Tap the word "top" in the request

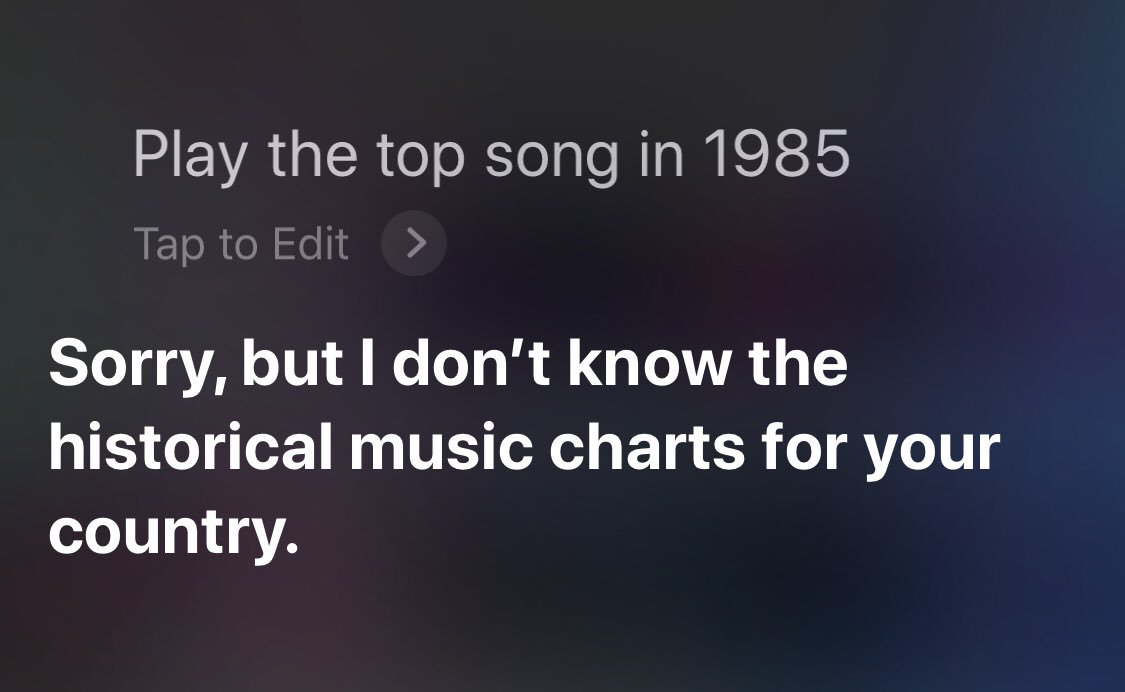coord(419,158)
